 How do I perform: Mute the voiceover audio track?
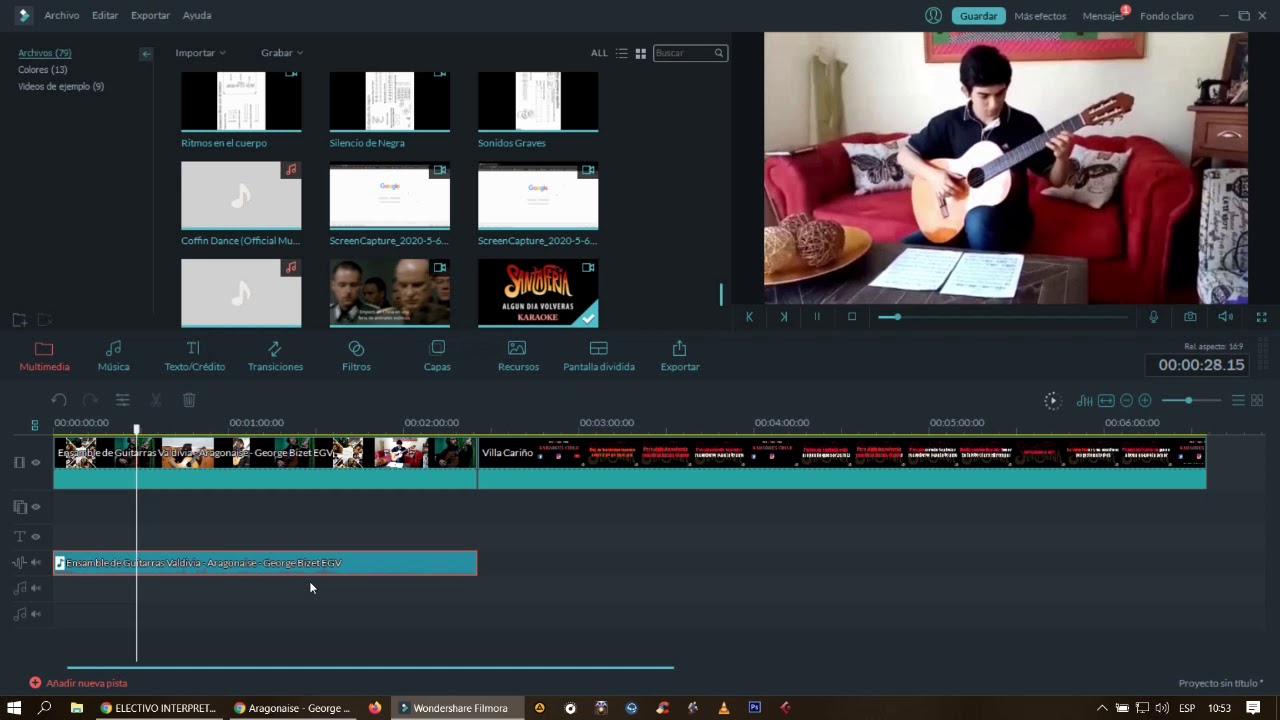pos(36,563)
